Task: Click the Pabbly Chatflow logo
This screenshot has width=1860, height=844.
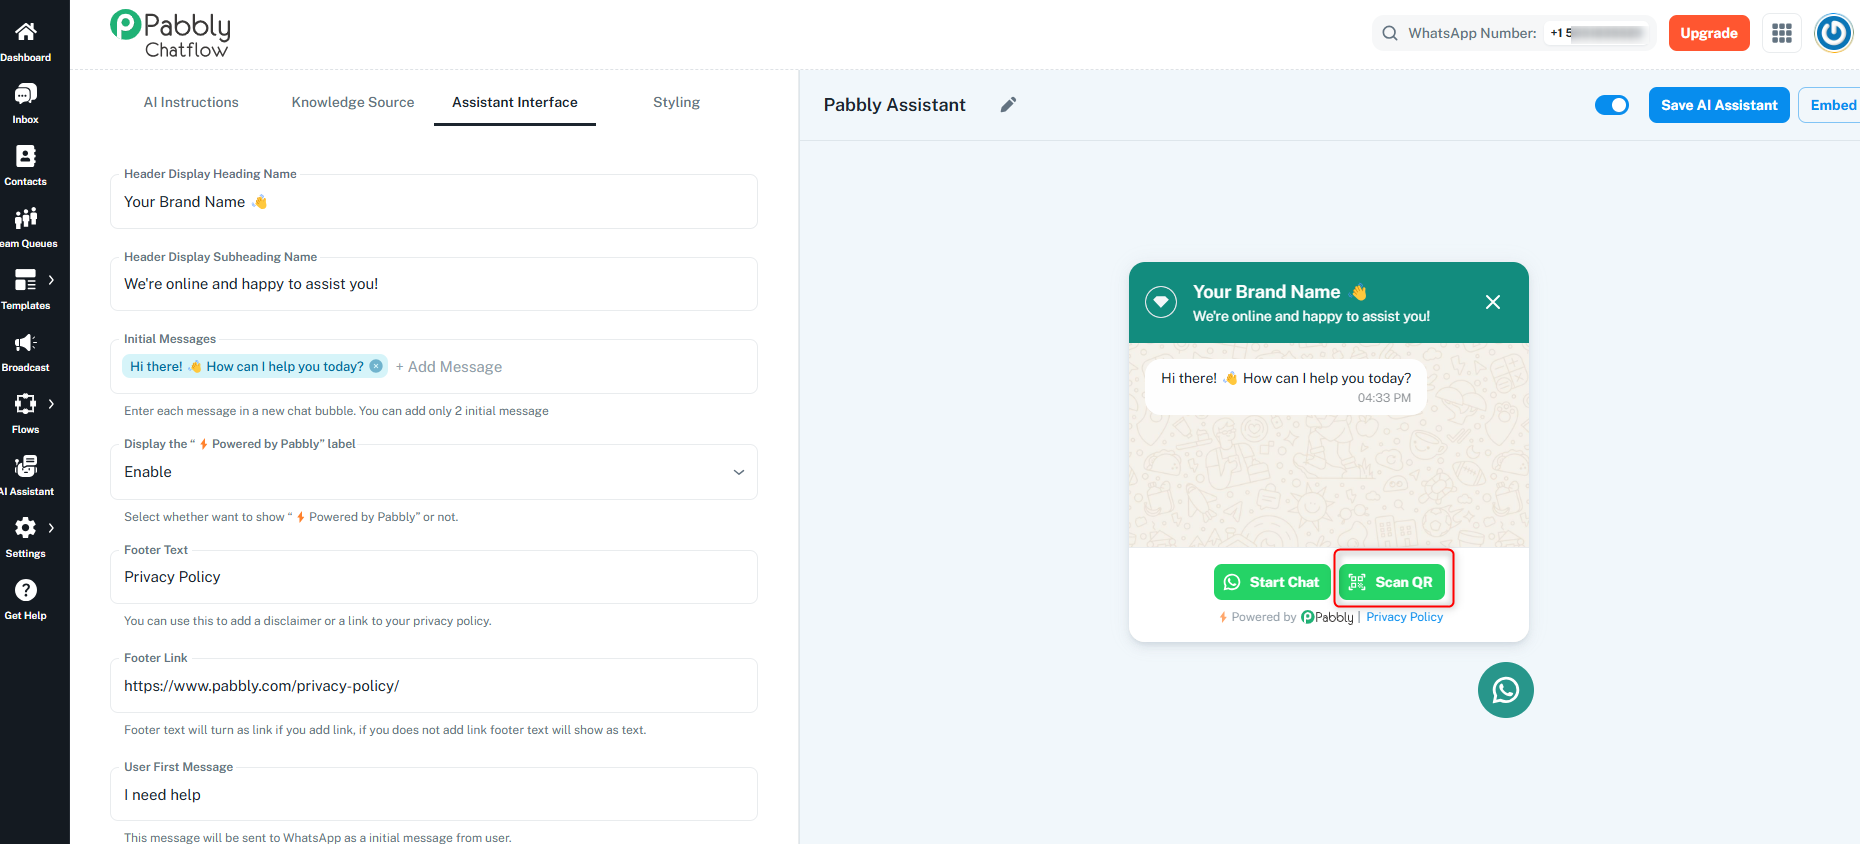Action: [170, 34]
